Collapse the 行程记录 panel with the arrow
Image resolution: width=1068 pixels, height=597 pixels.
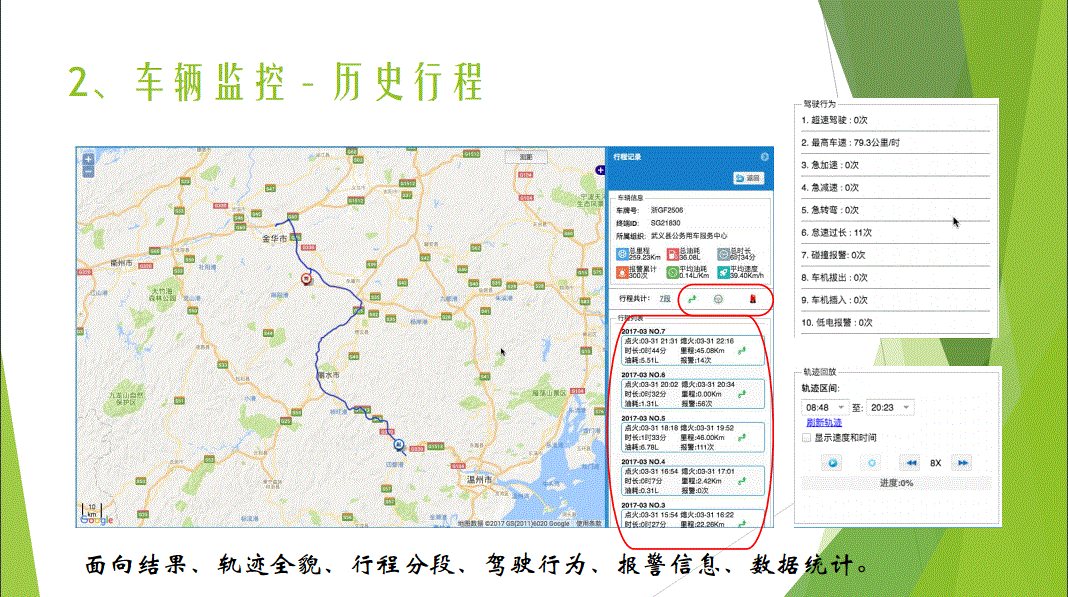coord(764,157)
